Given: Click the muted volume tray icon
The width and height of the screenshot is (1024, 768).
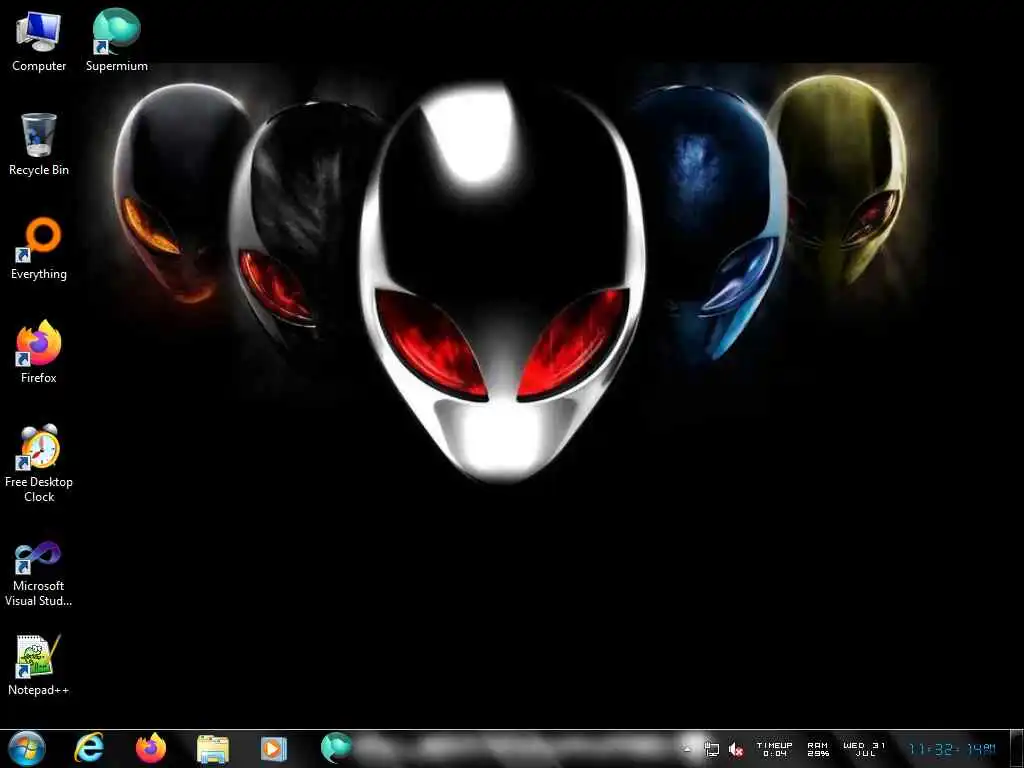Looking at the screenshot, I should (x=736, y=750).
